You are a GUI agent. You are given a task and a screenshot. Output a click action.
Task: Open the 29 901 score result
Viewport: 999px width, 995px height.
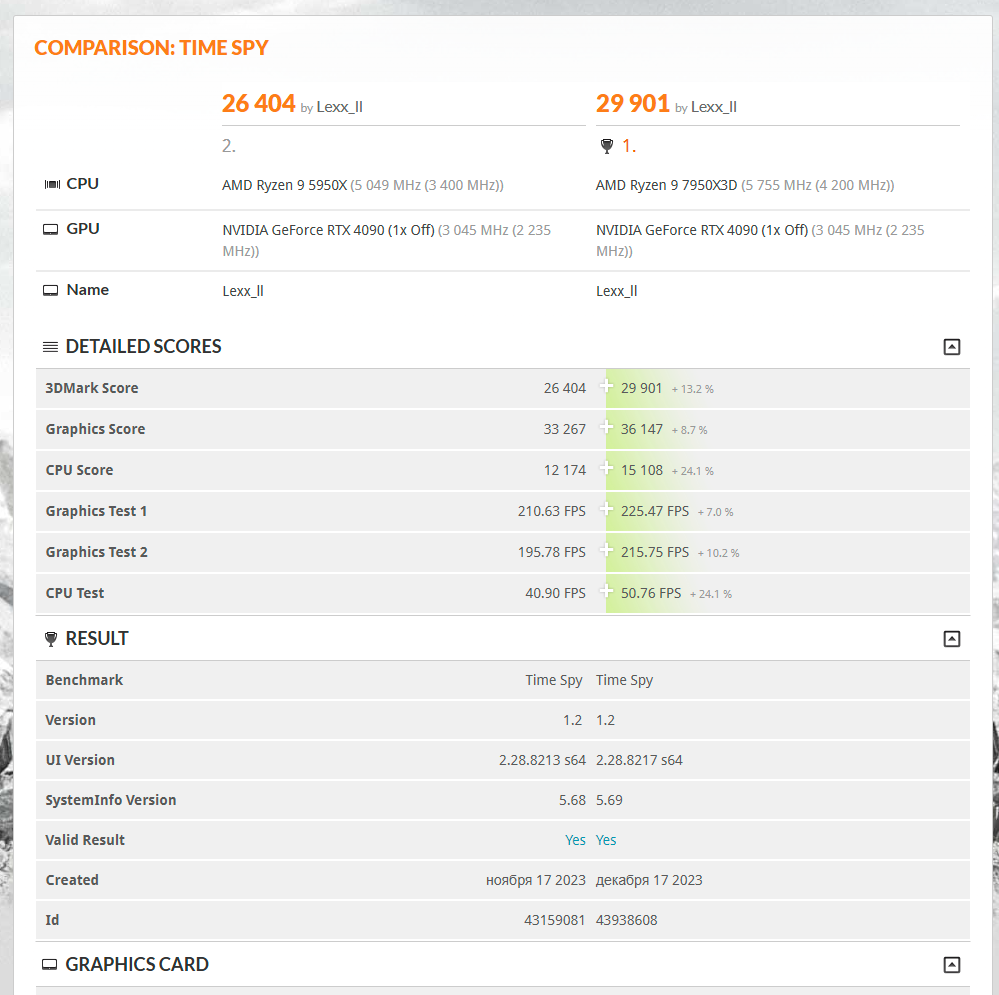(x=632, y=103)
